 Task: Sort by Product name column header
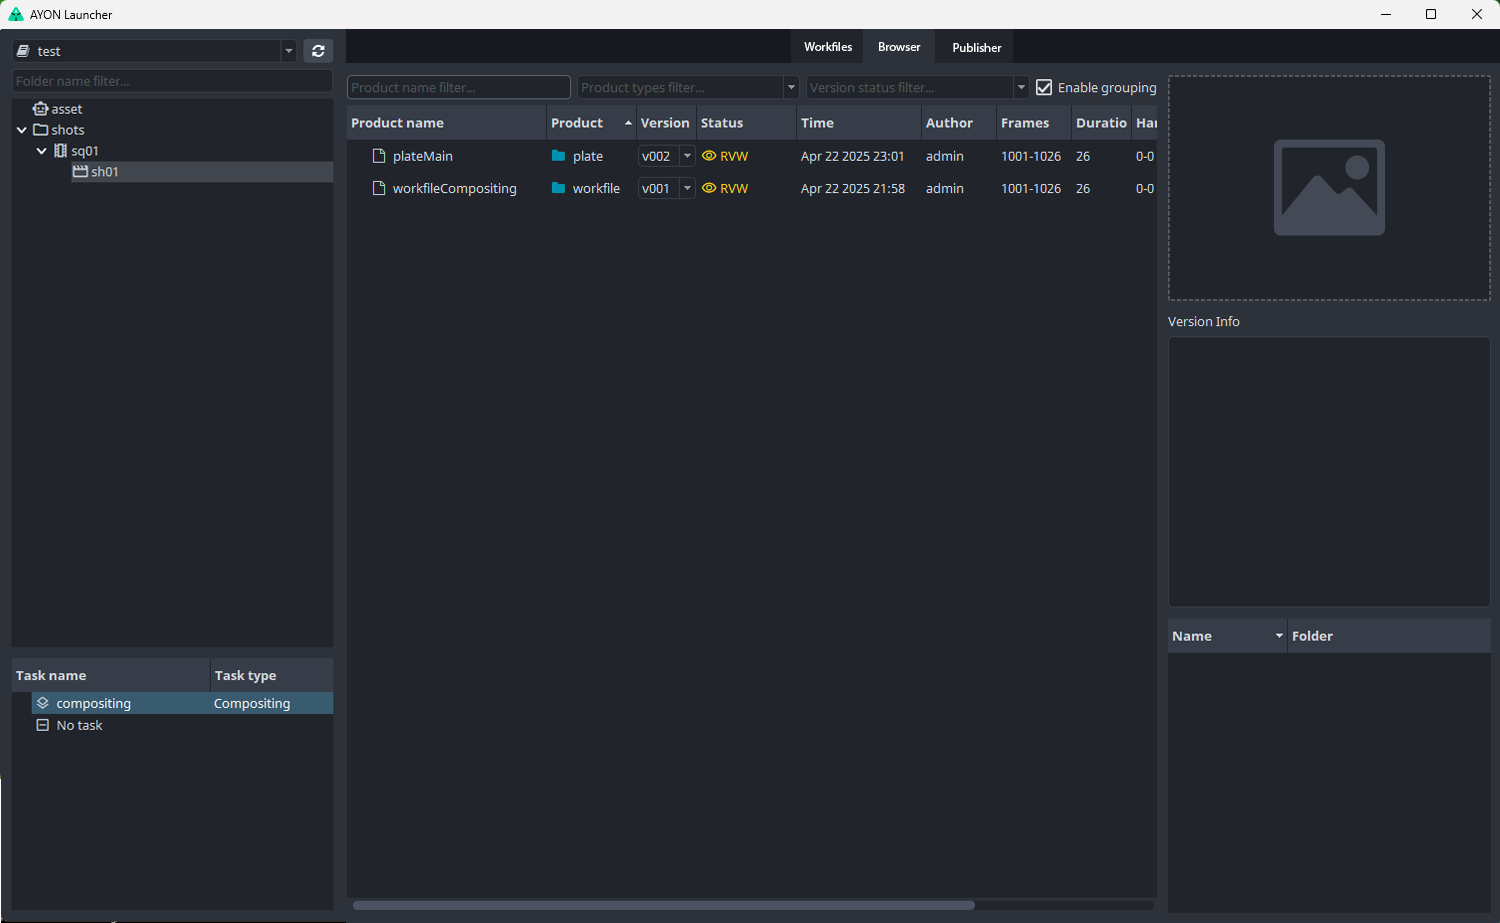447,123
